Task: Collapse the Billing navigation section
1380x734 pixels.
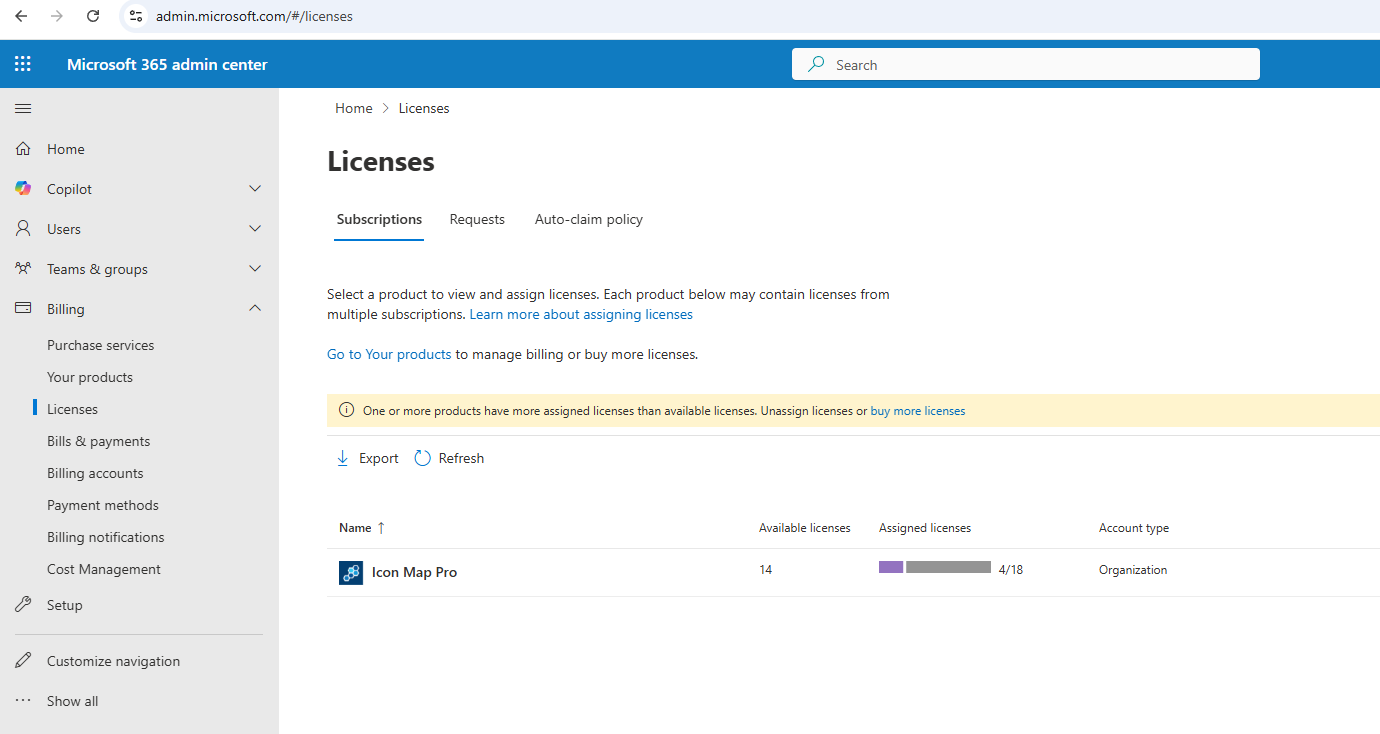Action: (x=255, y=309)
